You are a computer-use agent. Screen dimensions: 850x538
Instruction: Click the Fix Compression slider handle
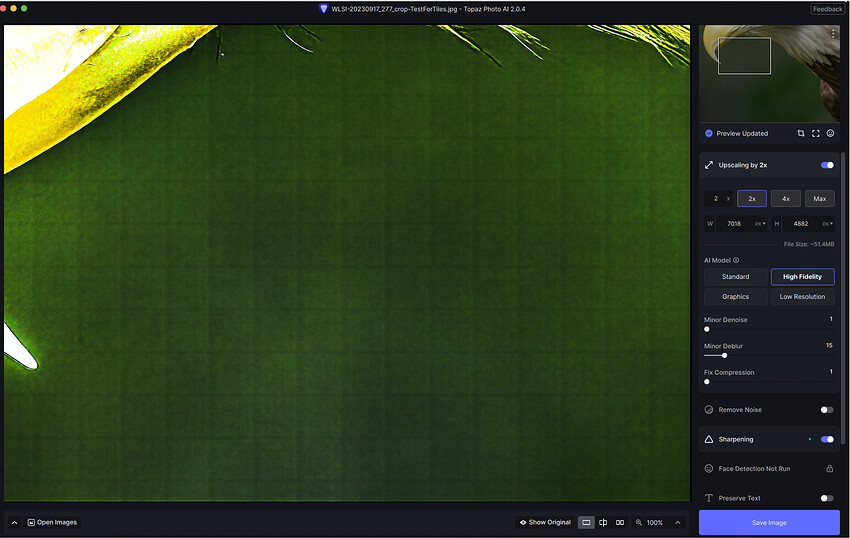[707, 382]
